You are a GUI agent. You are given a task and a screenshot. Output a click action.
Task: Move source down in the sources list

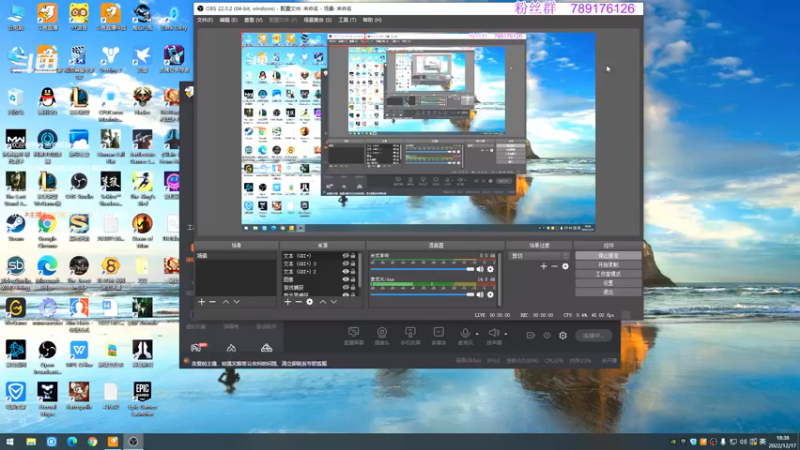point(333,302)
